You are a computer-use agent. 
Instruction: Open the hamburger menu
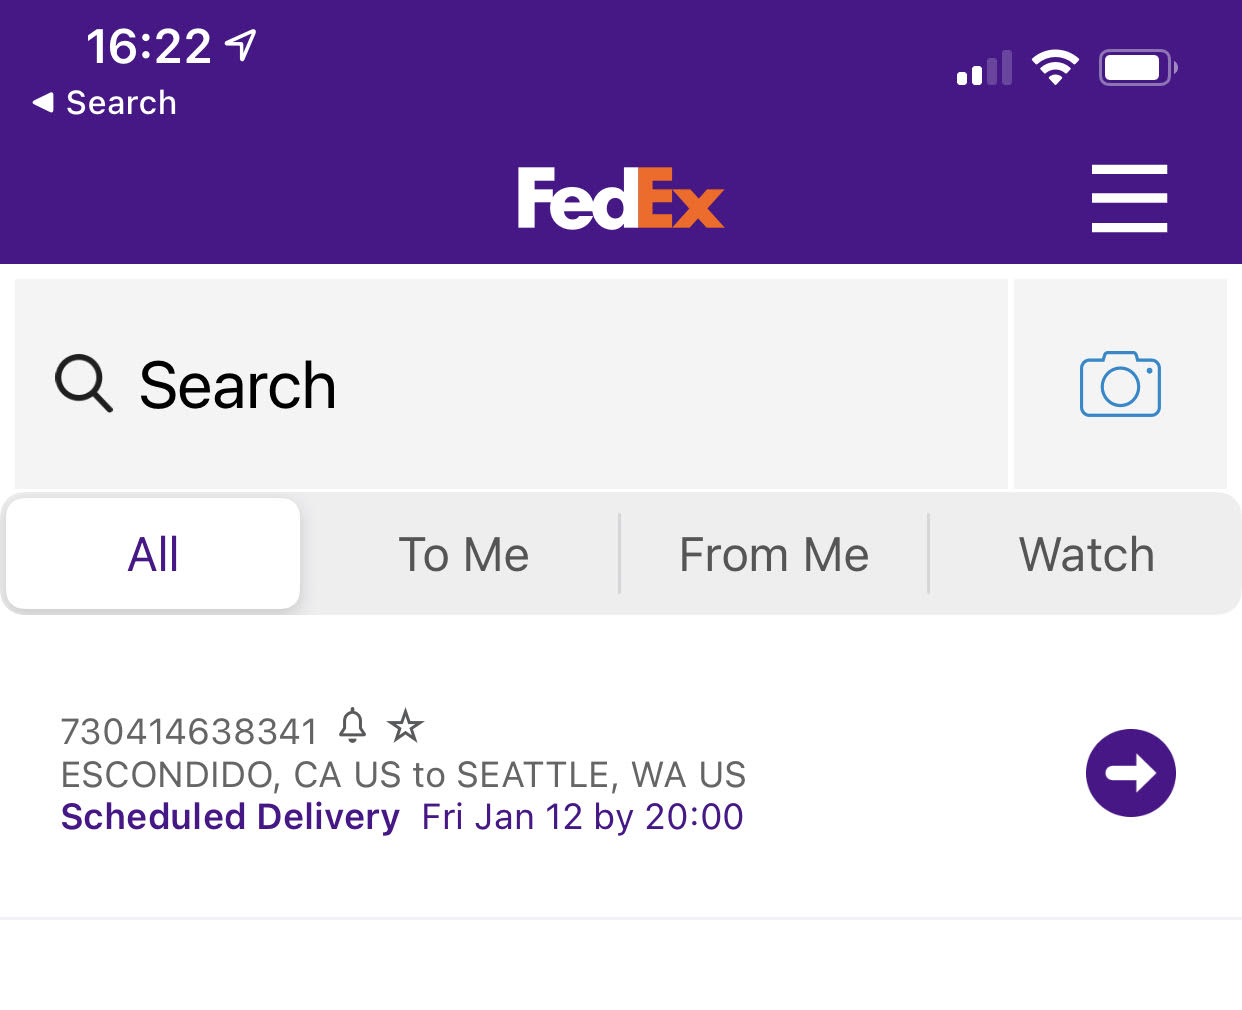tap(1129, 198)
